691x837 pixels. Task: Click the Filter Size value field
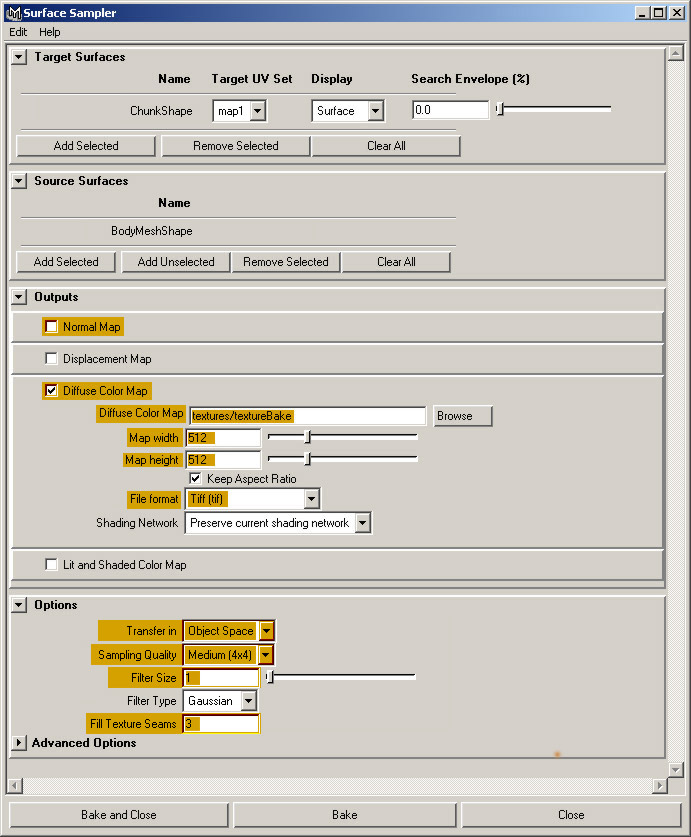coord(221,678)
